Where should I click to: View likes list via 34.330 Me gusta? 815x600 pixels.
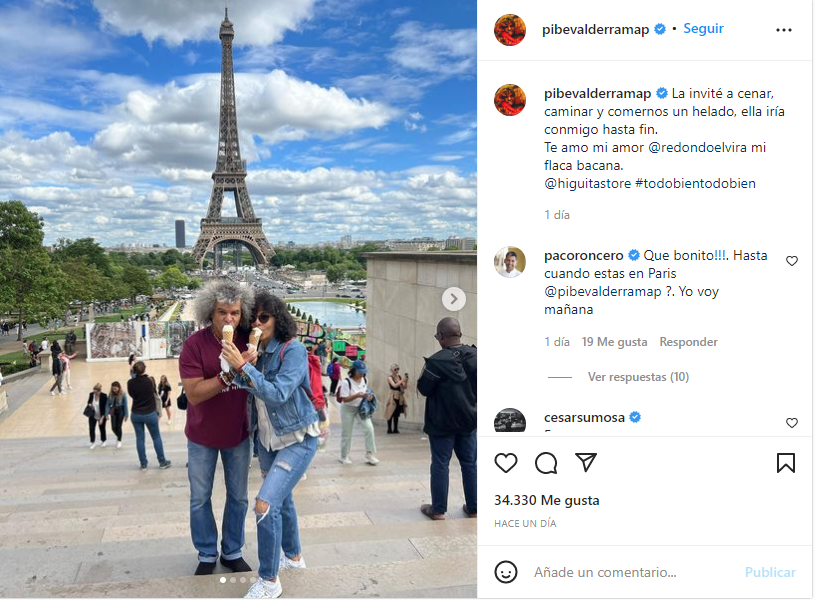[x=547, y=500]
